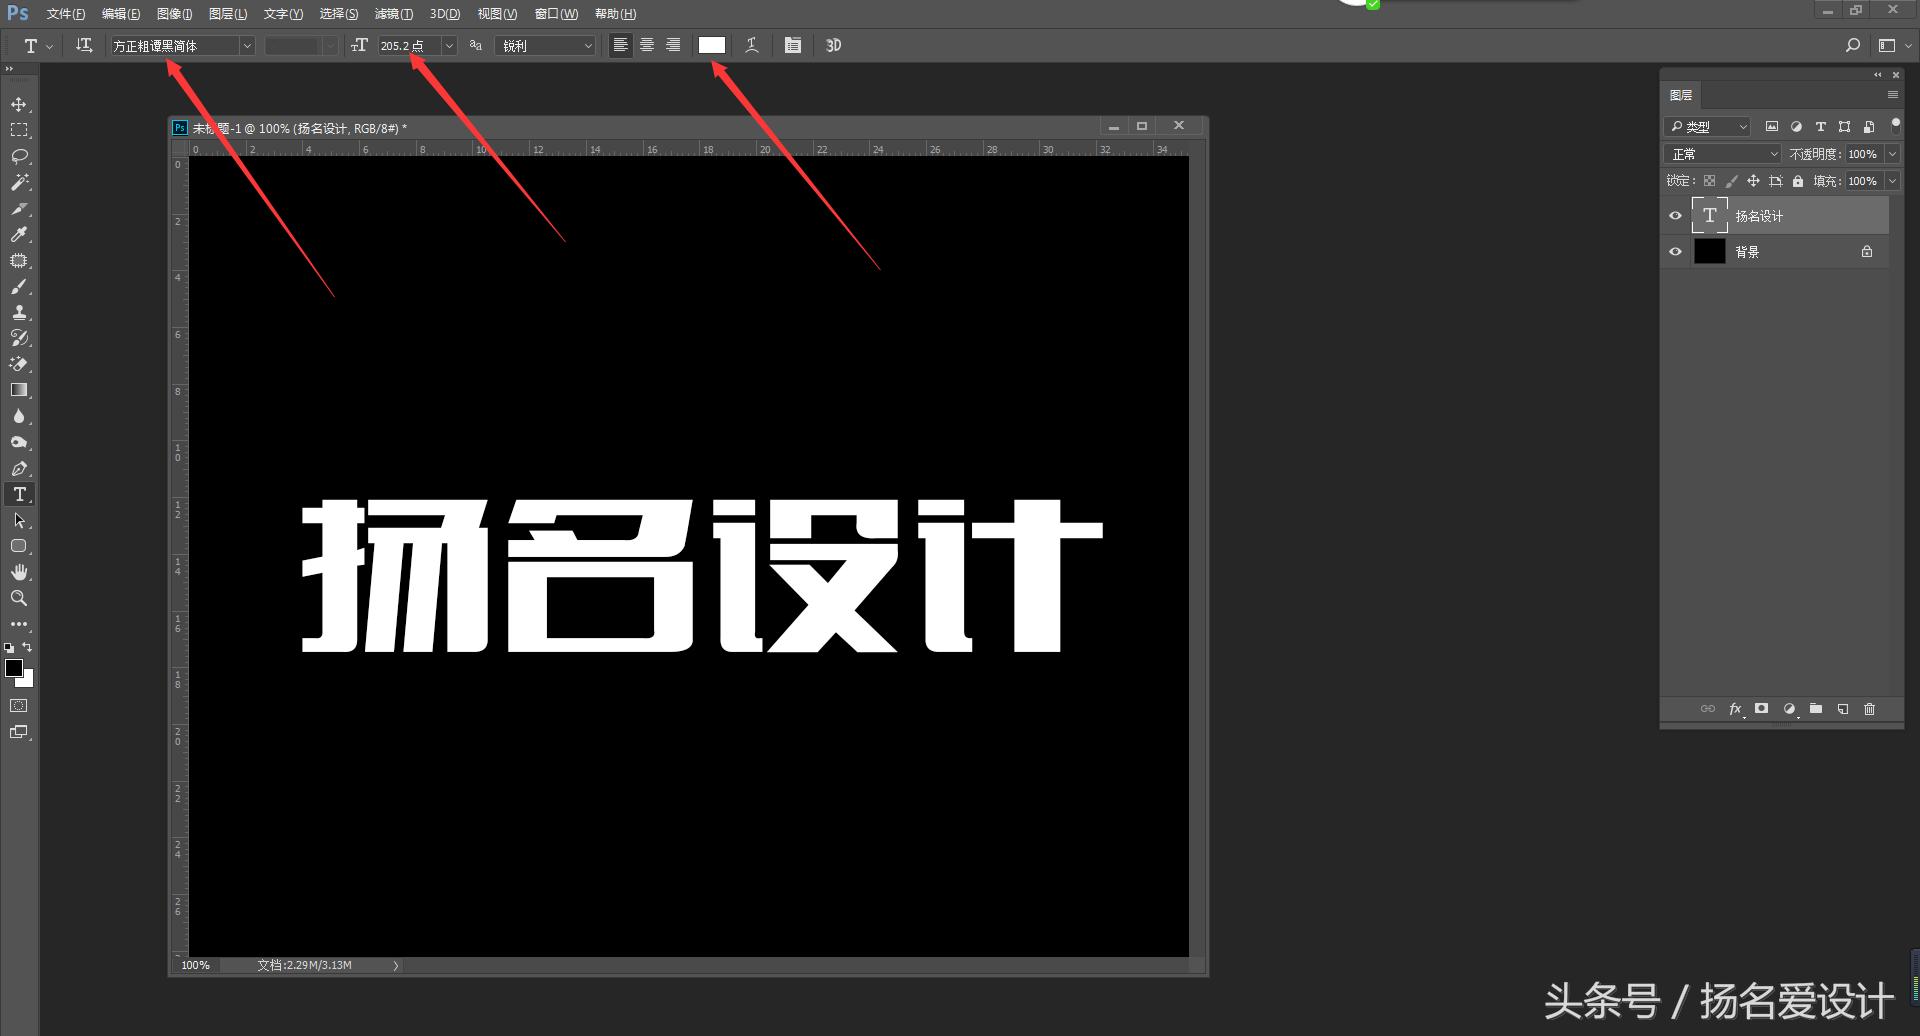Add a new layer in Layers panel

pos(1843,708)
